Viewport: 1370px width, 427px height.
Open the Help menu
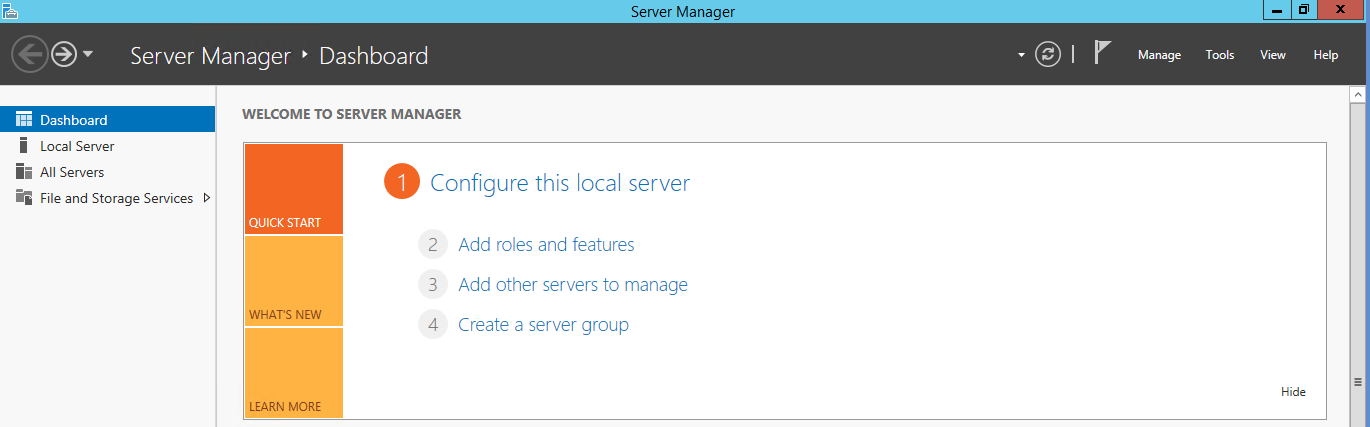[1325, 55]
